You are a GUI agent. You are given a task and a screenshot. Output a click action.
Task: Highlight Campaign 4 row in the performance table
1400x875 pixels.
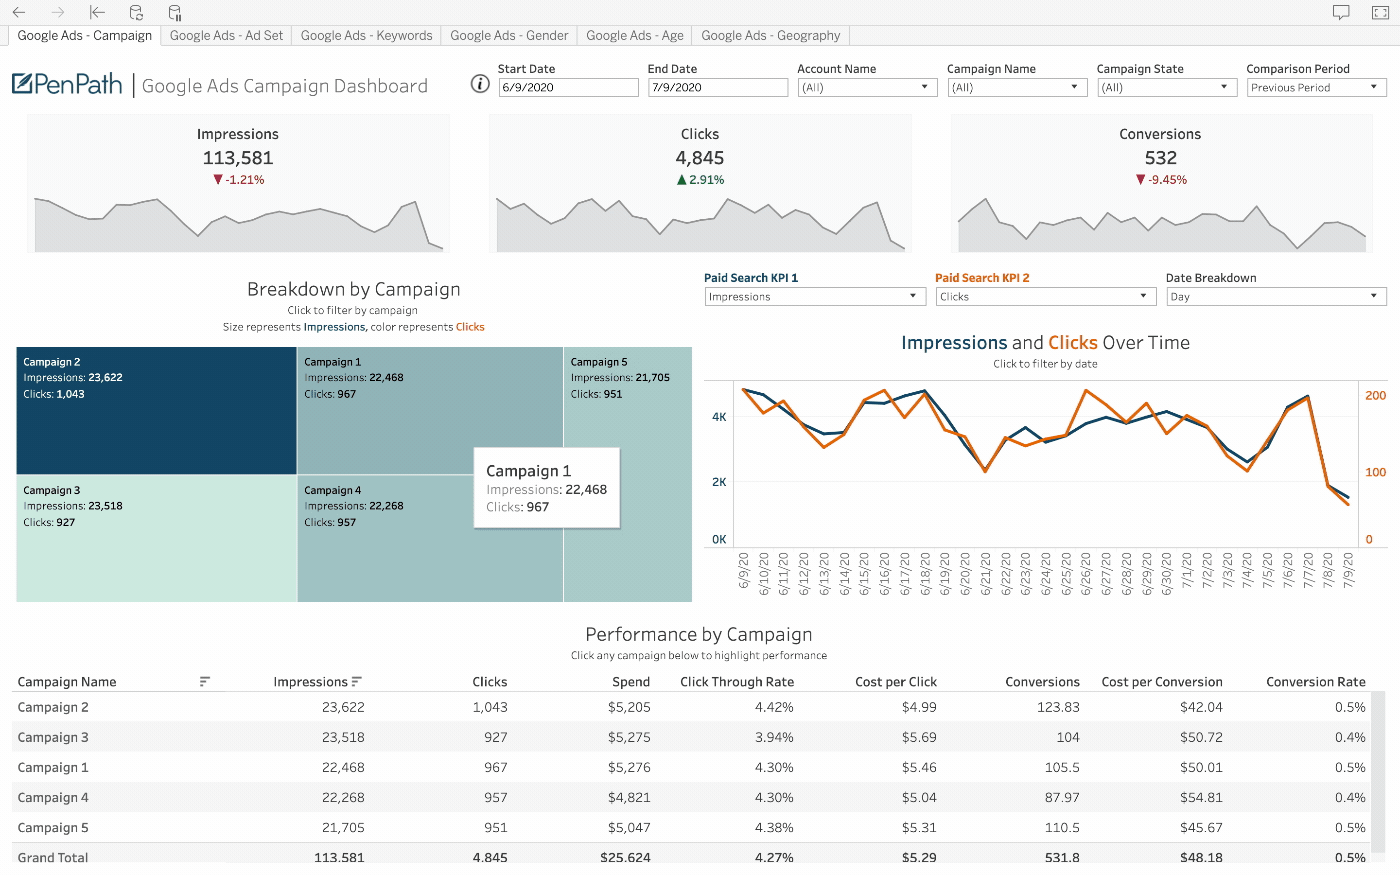point(52,797)
